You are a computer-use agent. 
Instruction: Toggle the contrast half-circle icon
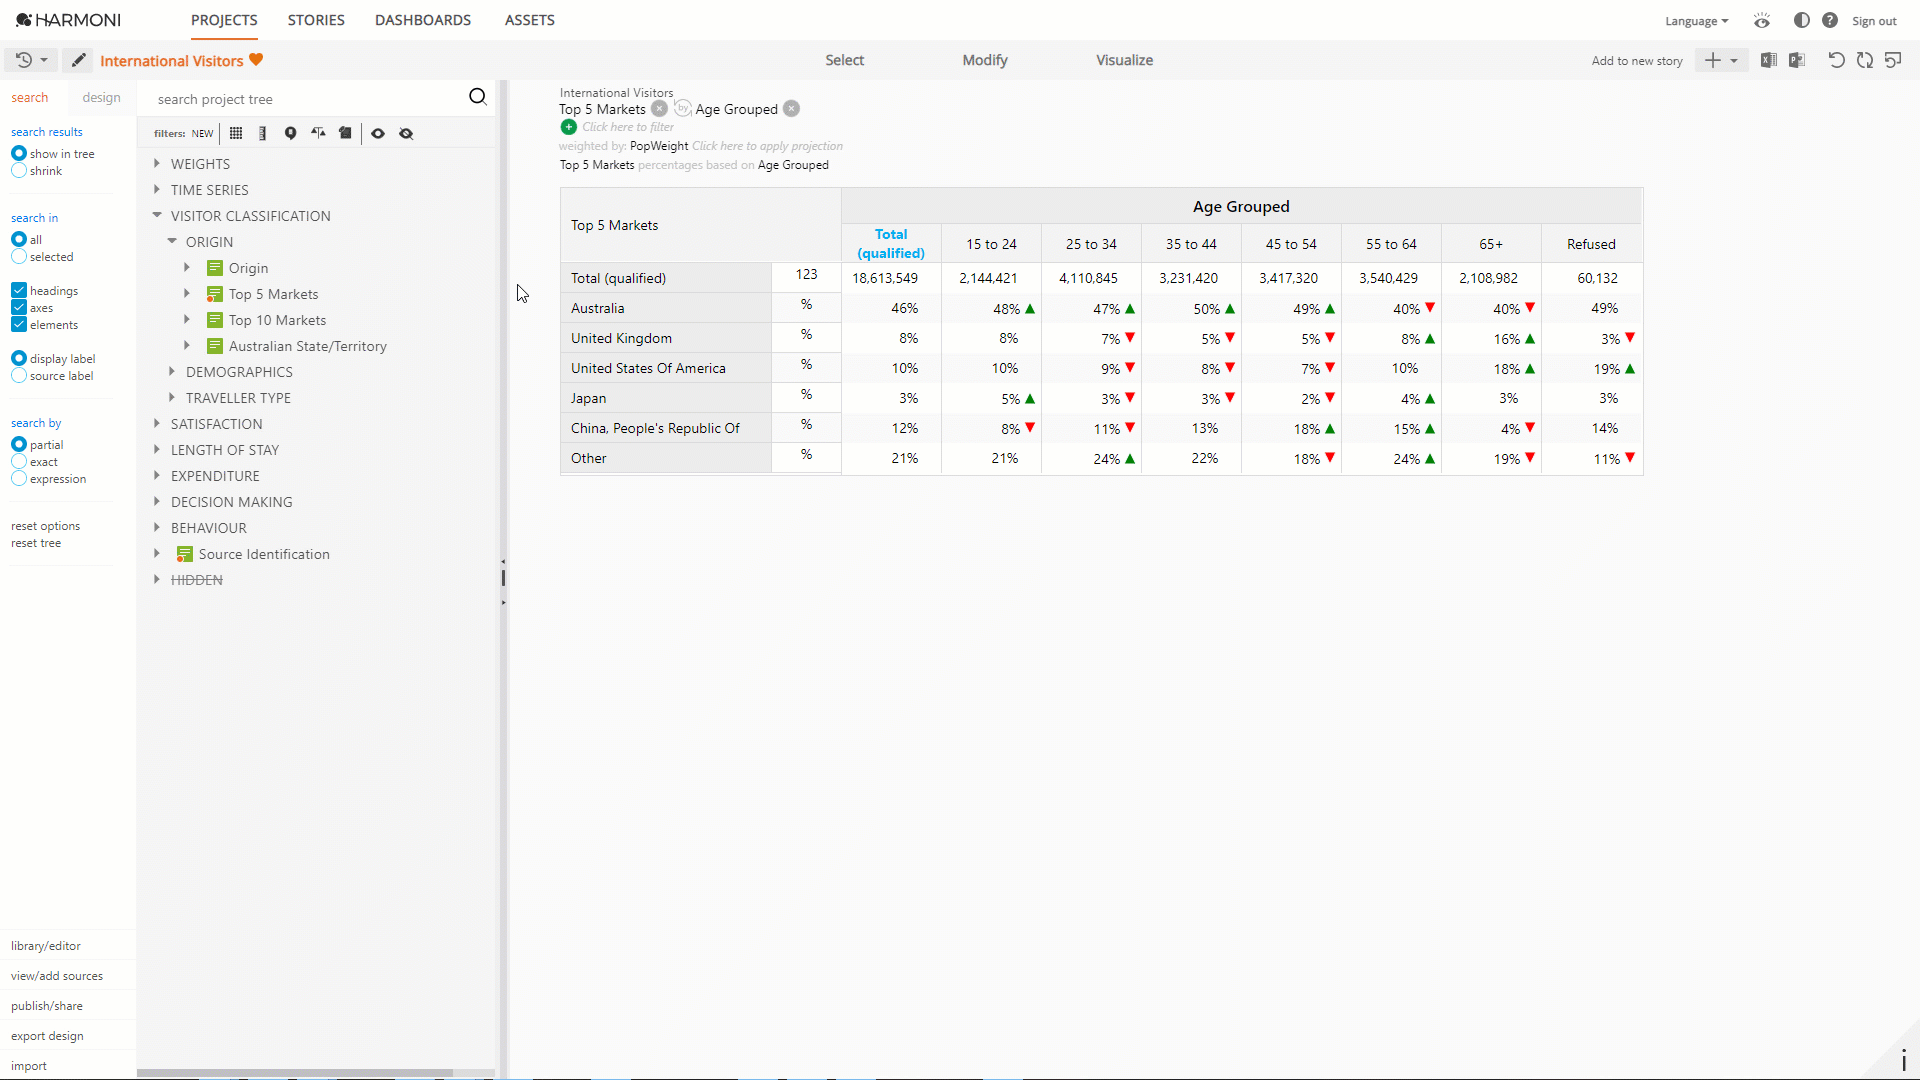[x=1802, y=20]
